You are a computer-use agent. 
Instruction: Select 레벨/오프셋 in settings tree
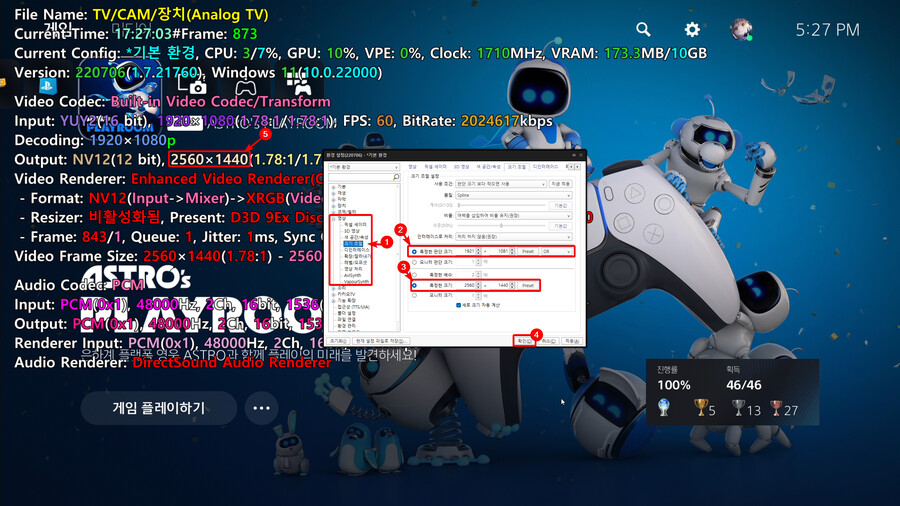pos(355,262)
